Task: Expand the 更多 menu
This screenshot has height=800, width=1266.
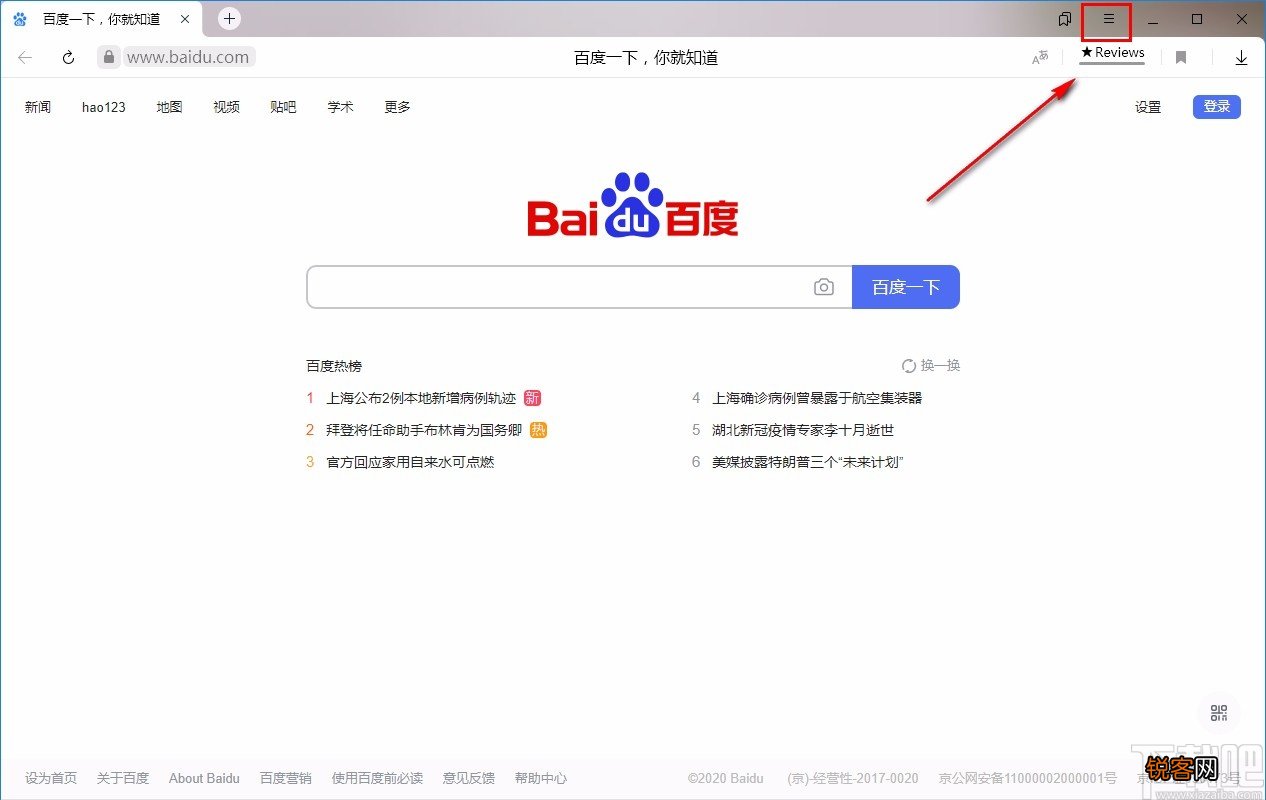Action: pyautogui.click(x=397, y=107)
